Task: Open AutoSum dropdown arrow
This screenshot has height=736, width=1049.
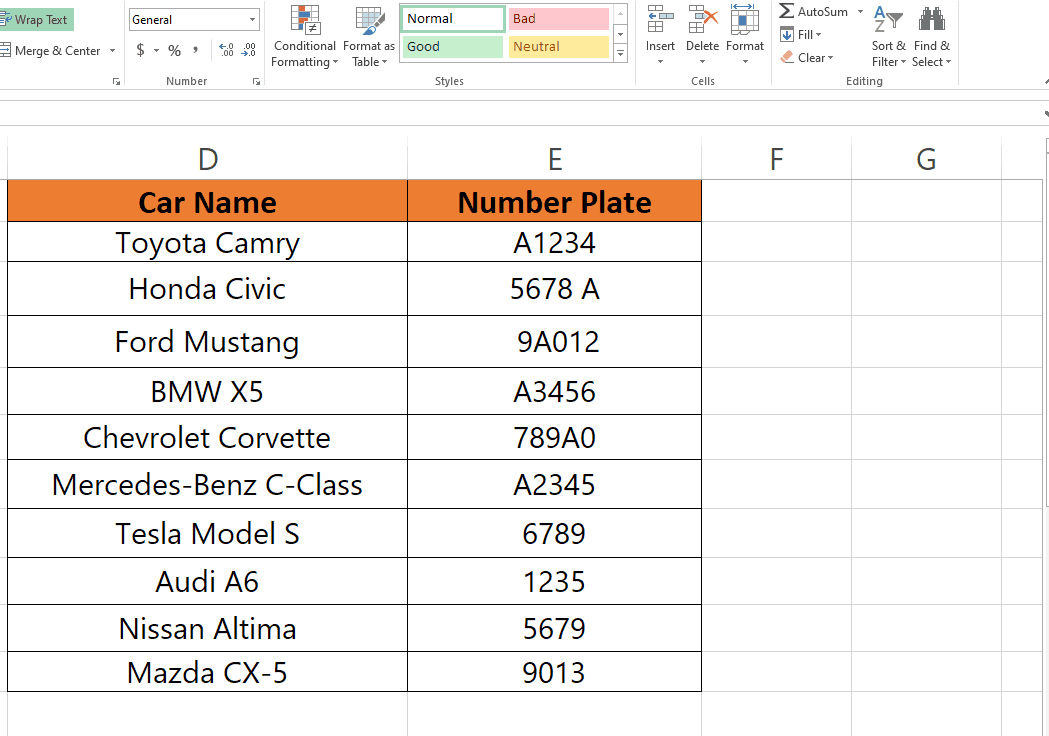Action: tap(860, 11)
